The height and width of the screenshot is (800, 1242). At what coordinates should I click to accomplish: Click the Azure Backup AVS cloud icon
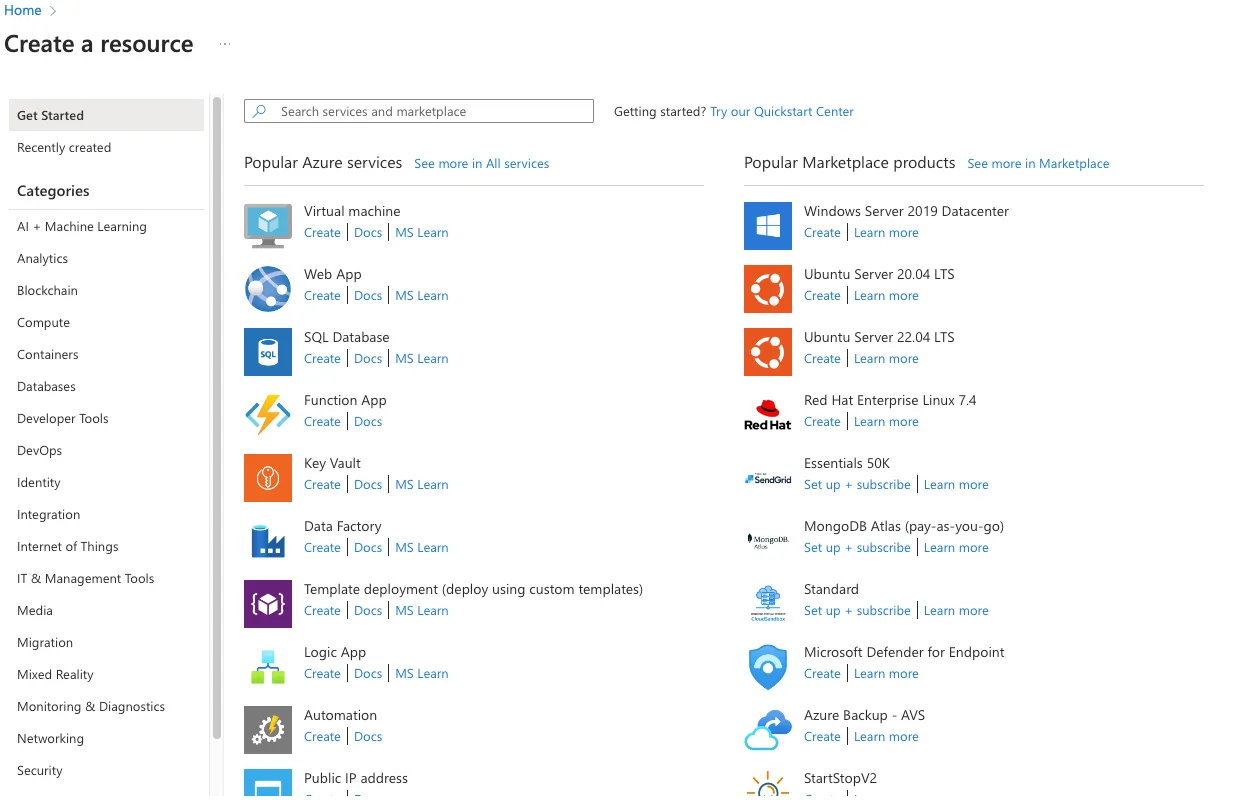pyautogui.click(x=768, y=730)
